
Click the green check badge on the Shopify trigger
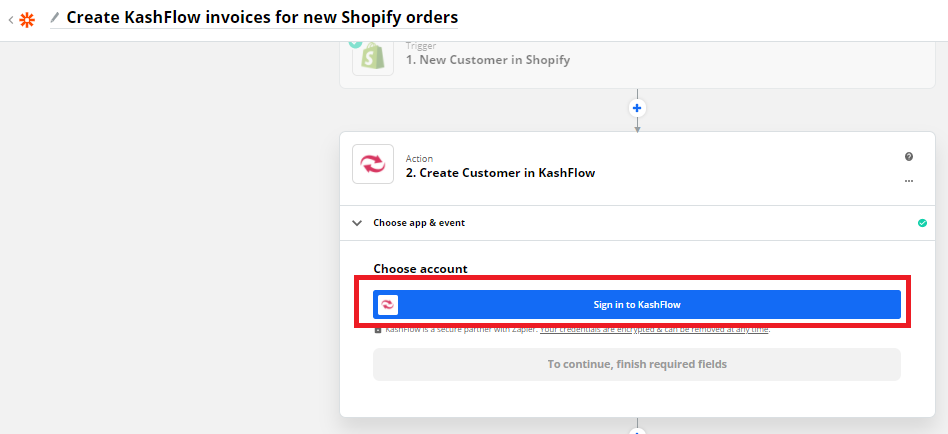point(355,43)
